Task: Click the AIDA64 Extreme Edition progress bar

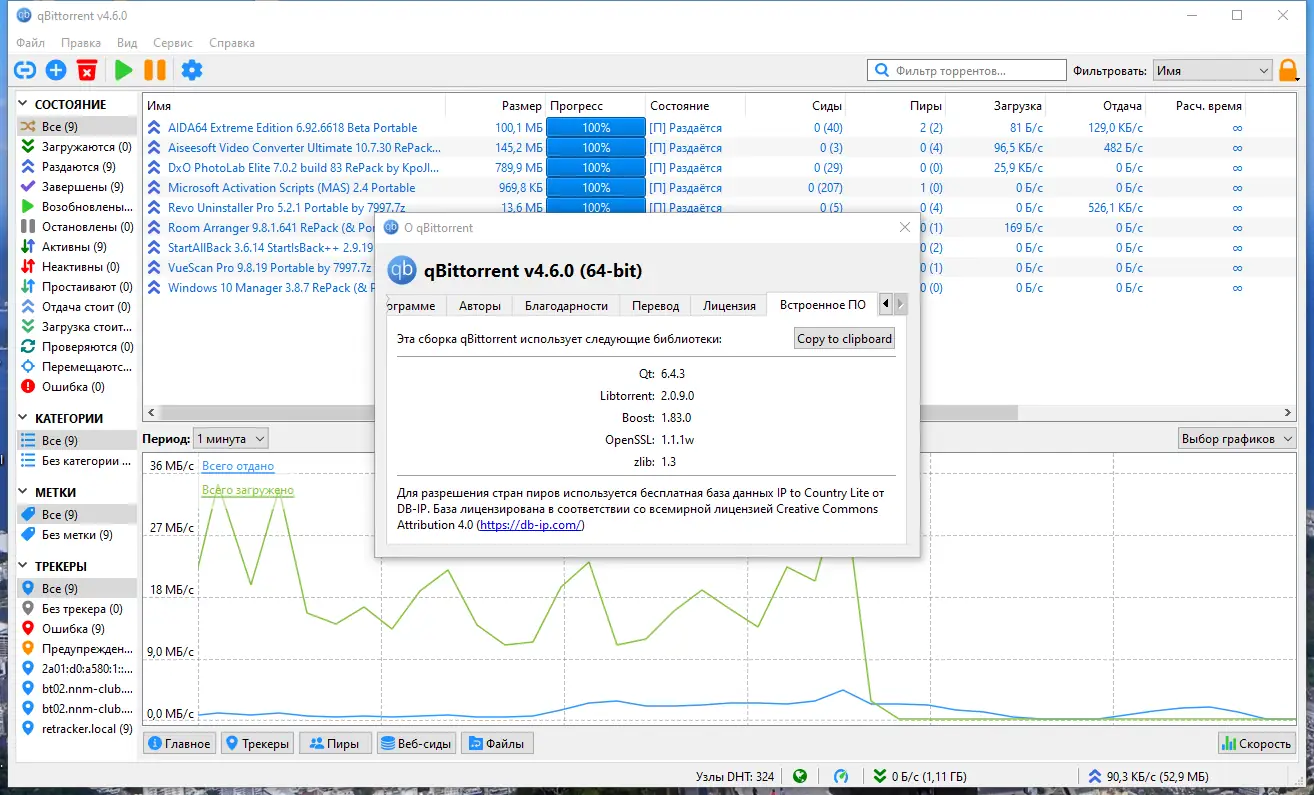Action: pos(596,128)
